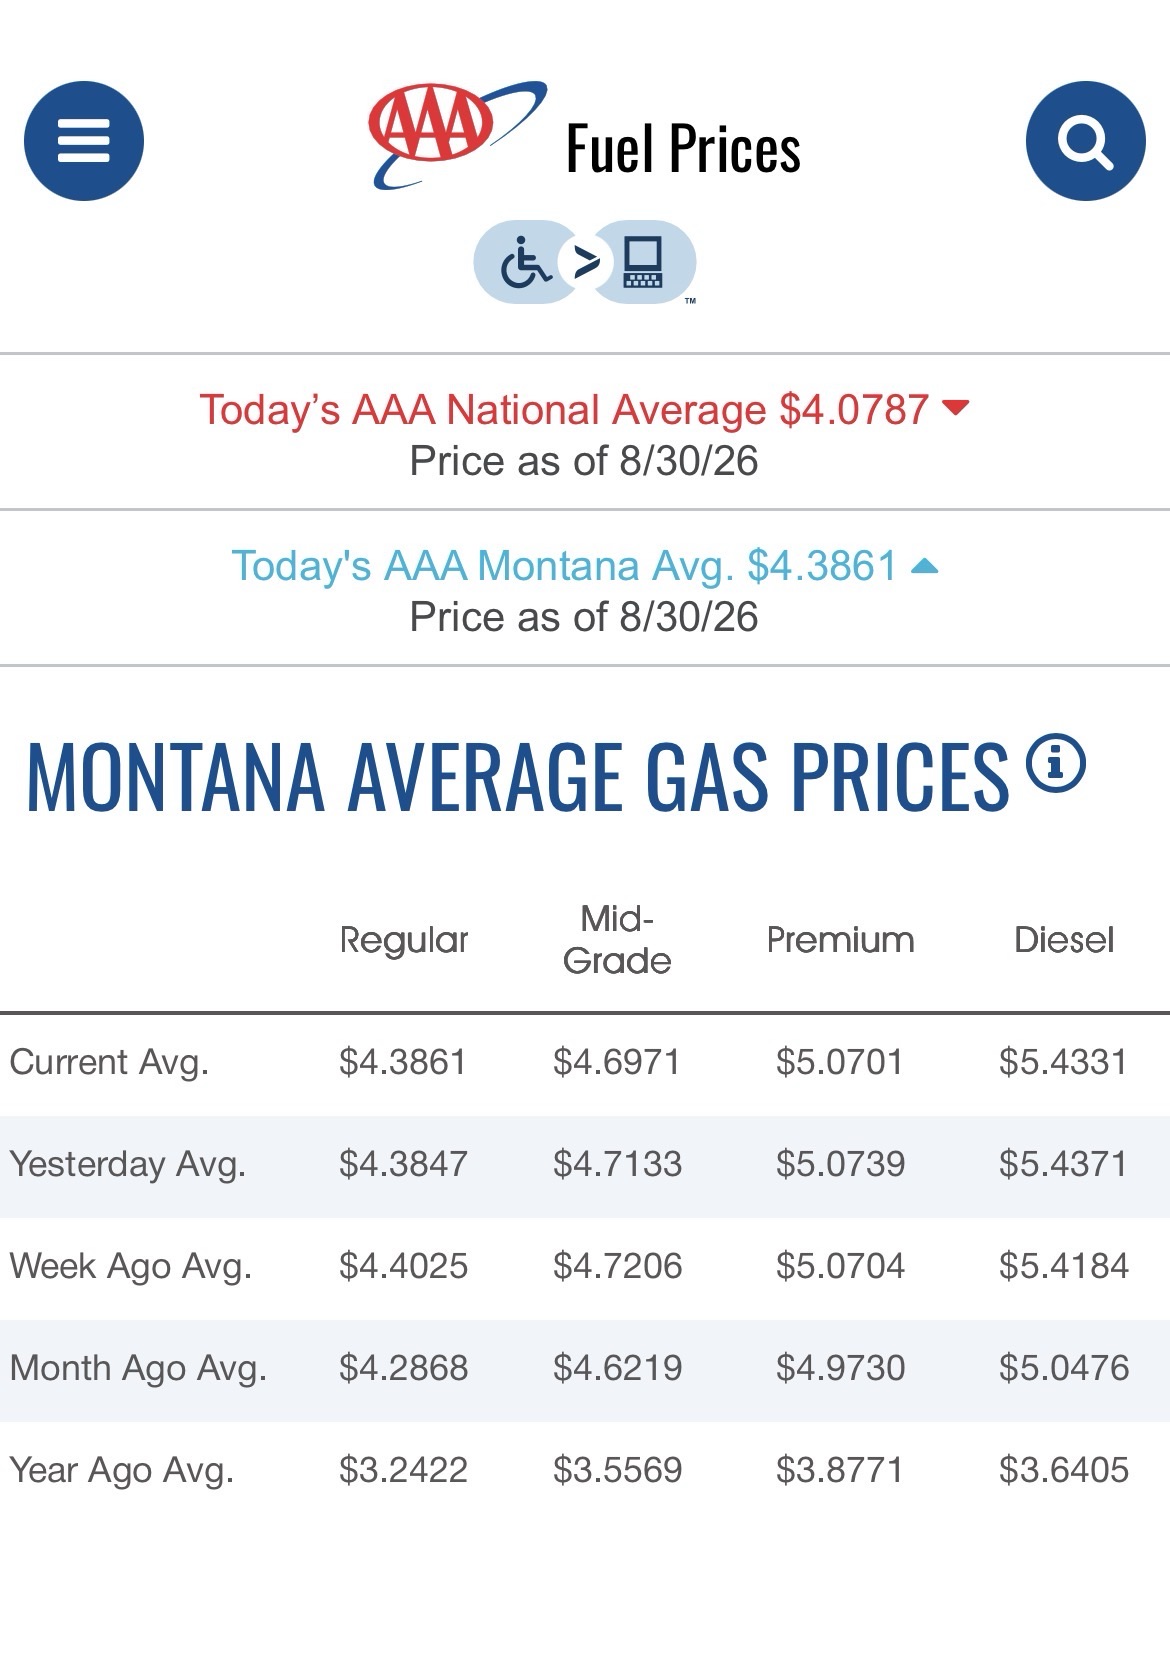Image resolution: width=1170 pixels, height=1664 pixels.
Task: Select the Regular column header
Action: click(x=404, y=940)
